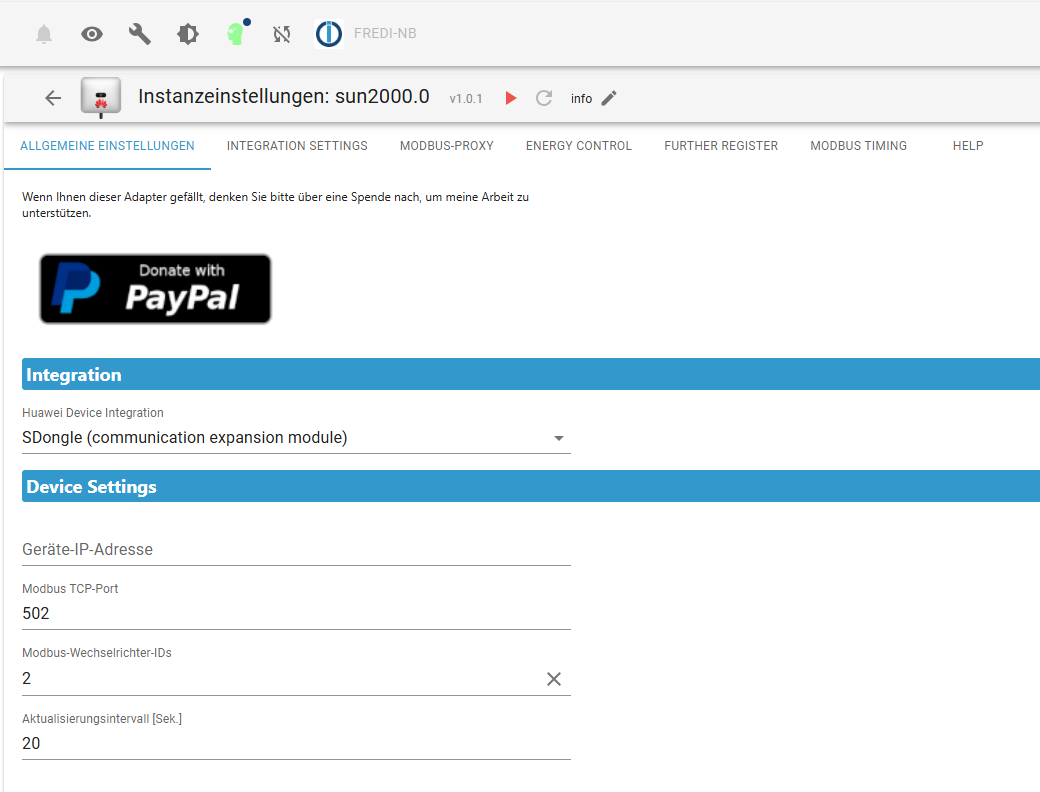Select the Allgemeine Einstellungen tab

[x=107, y=146]
